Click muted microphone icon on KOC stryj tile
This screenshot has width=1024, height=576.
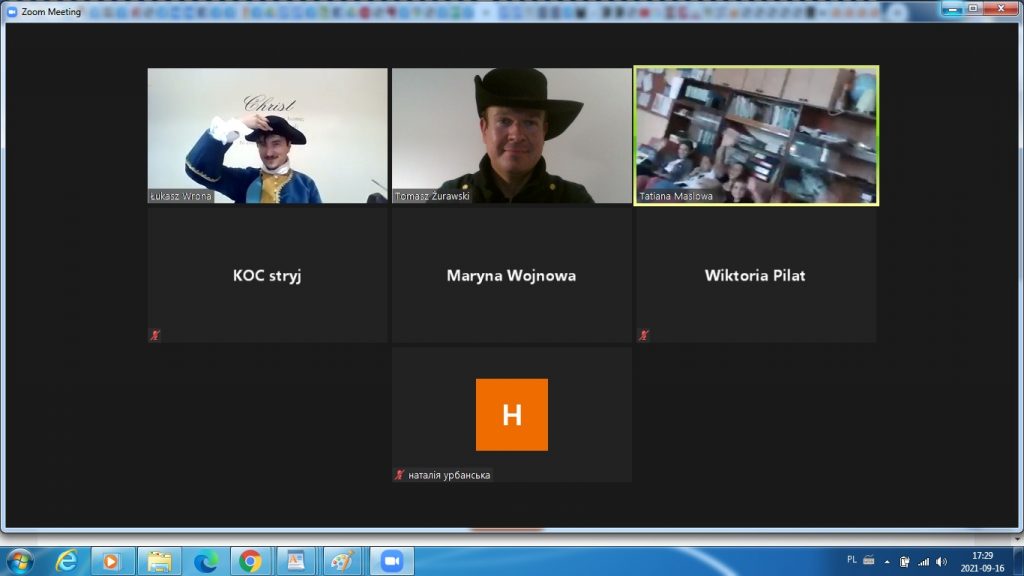155,335
